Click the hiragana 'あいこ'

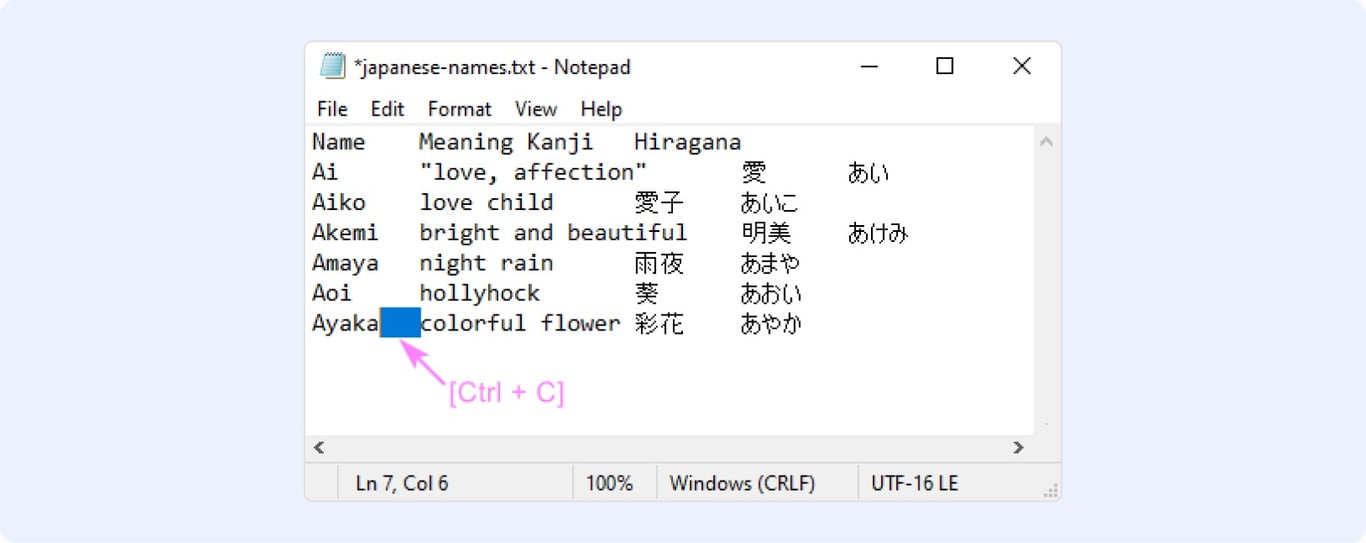(770, 203)
